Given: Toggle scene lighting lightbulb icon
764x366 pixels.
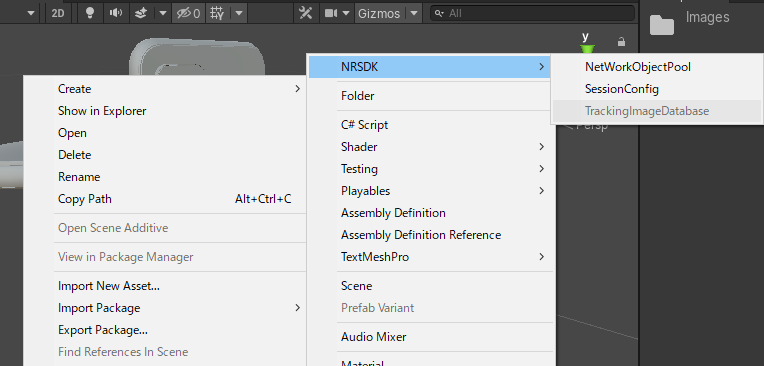Looking at the screenshot, I should click(x=89, y=13).
